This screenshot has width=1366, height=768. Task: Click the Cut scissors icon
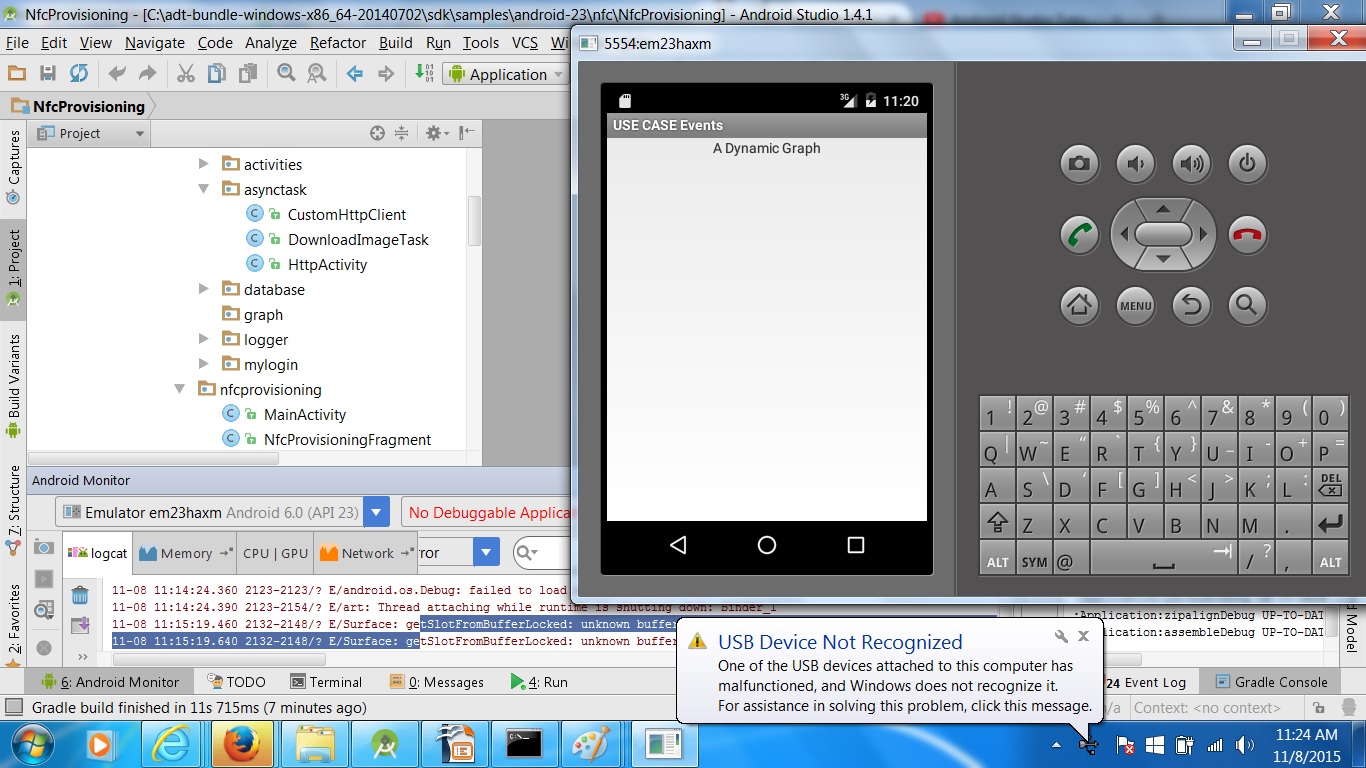(186, 73)
